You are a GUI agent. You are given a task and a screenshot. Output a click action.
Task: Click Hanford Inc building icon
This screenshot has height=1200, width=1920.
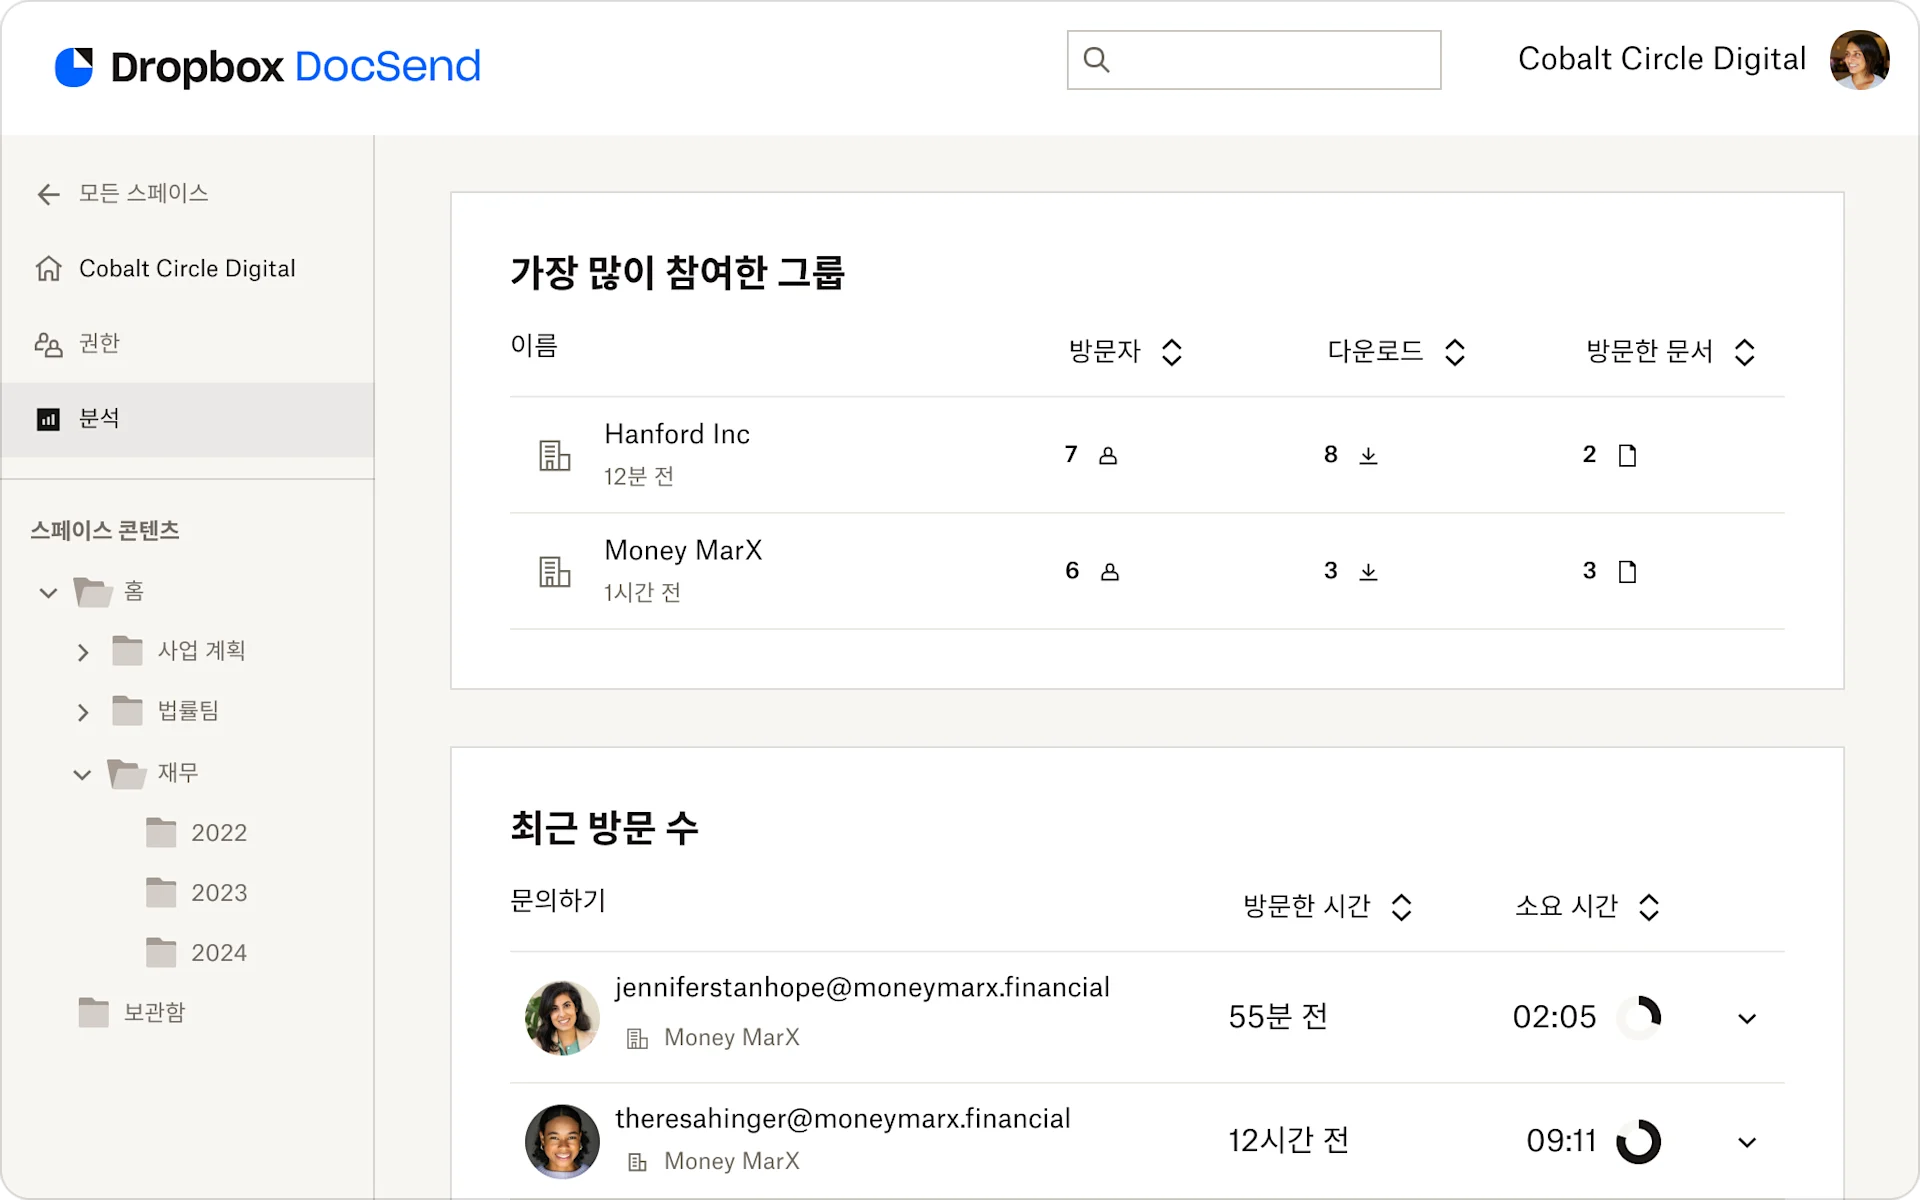(555, 456)
